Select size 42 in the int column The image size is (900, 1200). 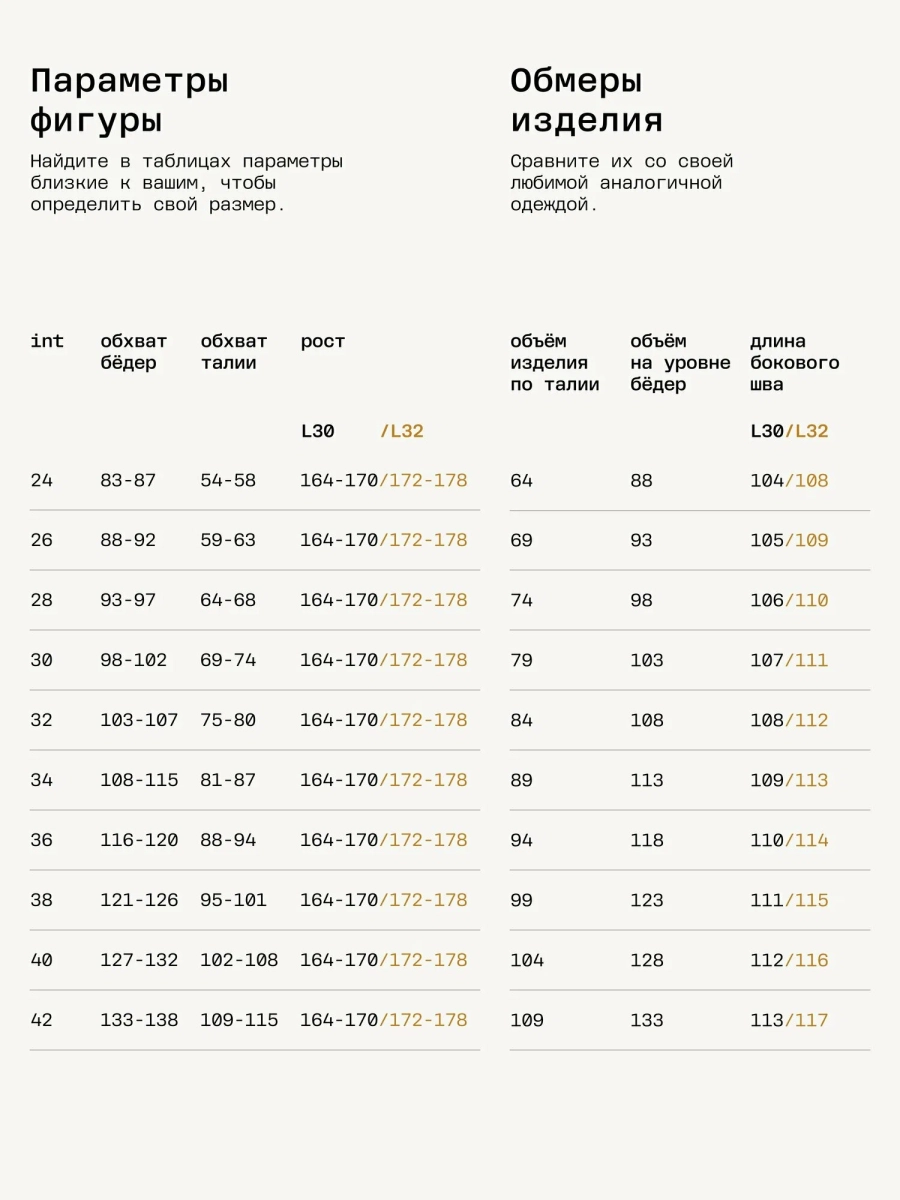41,1020
